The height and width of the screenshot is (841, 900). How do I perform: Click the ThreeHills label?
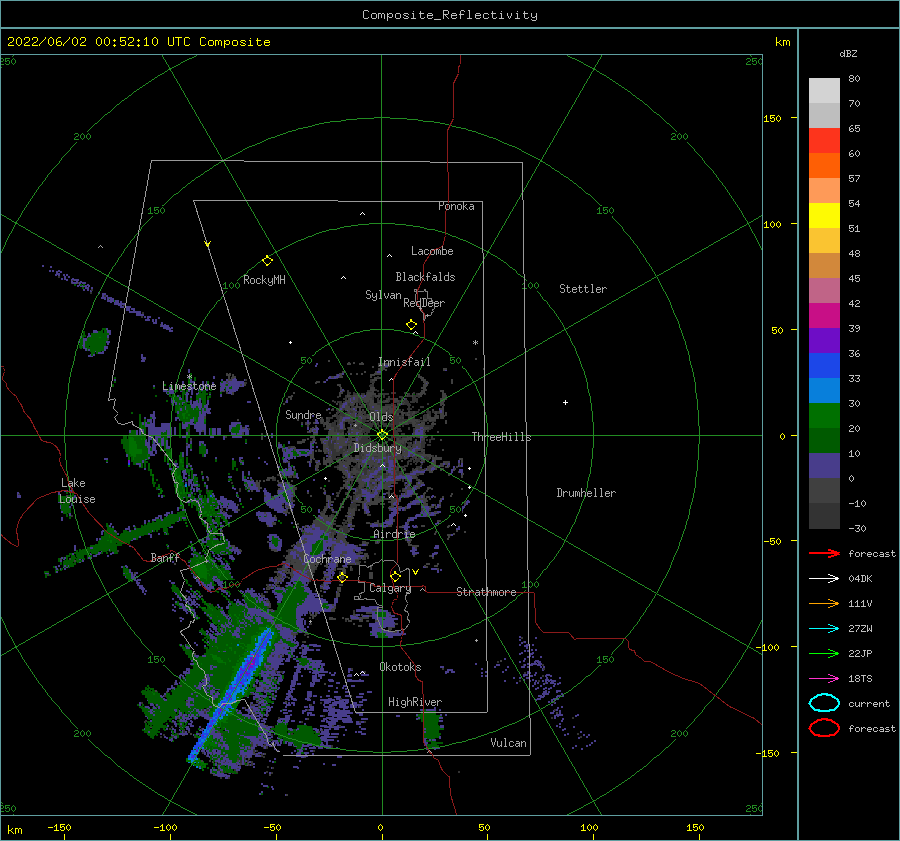click(x=502, y=437)
